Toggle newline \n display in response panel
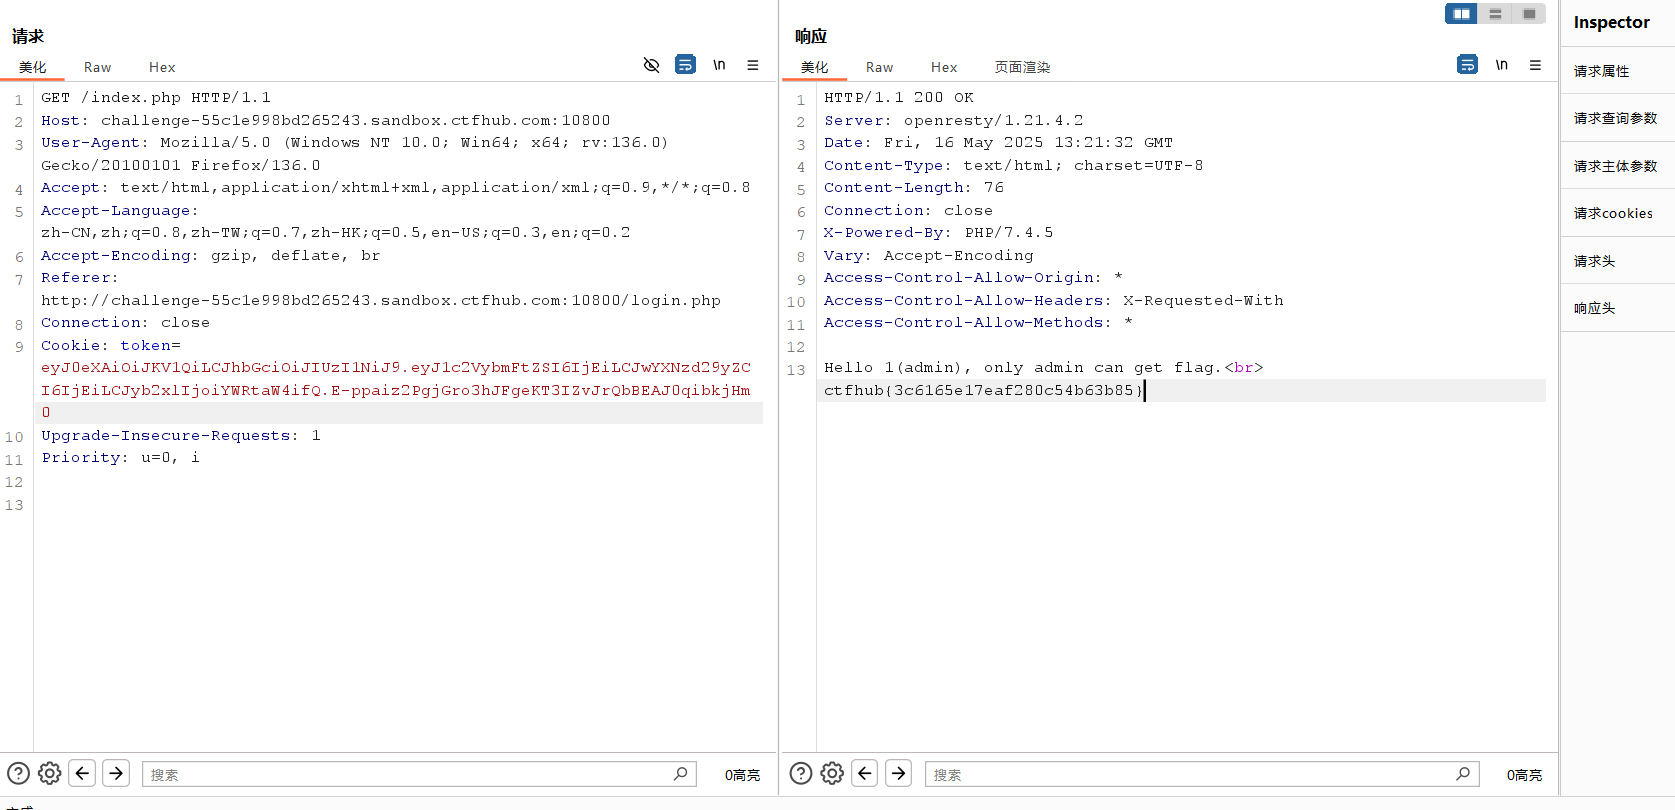Viewport: 1675px width, 810px height. tap(1501, 65)
